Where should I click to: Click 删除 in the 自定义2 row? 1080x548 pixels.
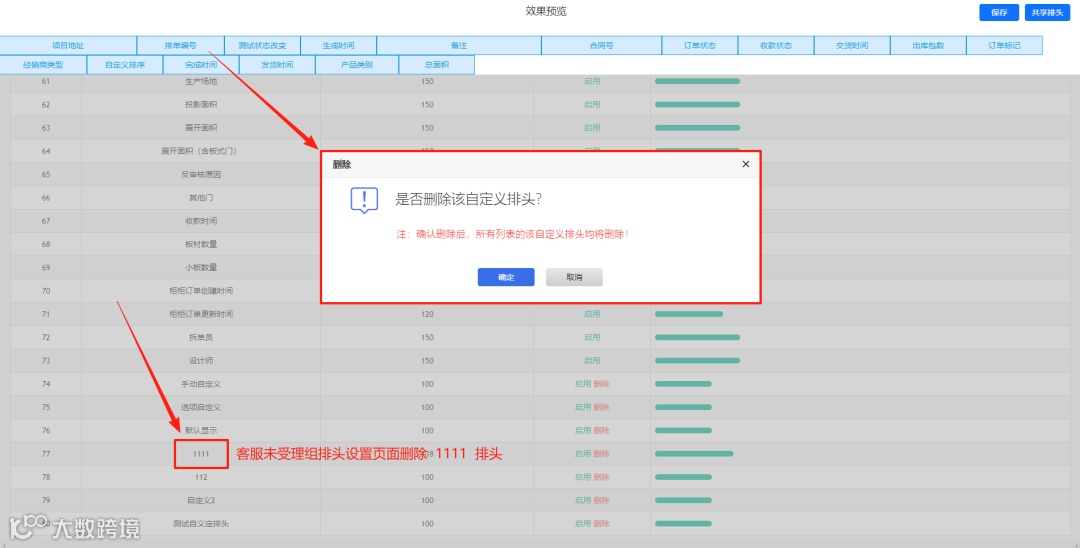pos(601,500)
